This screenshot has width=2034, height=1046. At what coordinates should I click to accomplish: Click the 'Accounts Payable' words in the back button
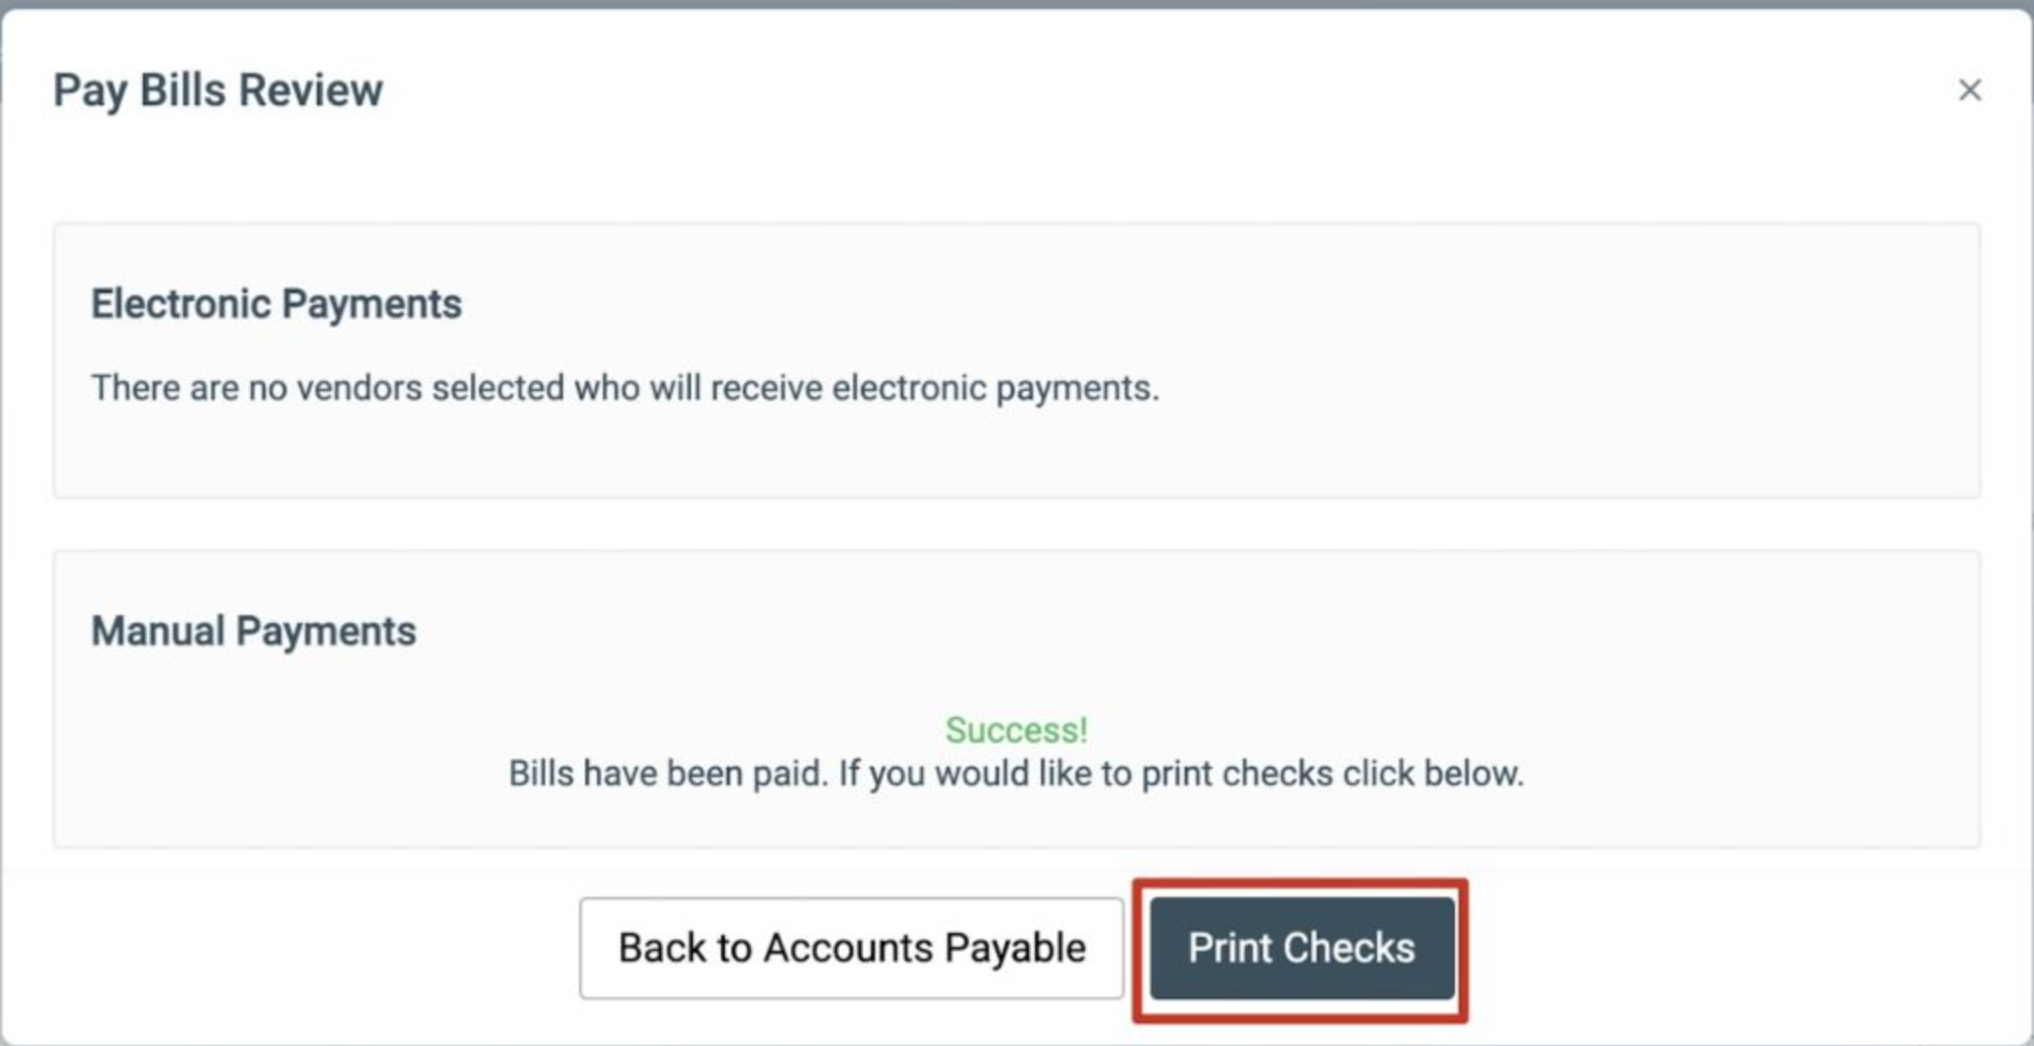pos(924,948)
